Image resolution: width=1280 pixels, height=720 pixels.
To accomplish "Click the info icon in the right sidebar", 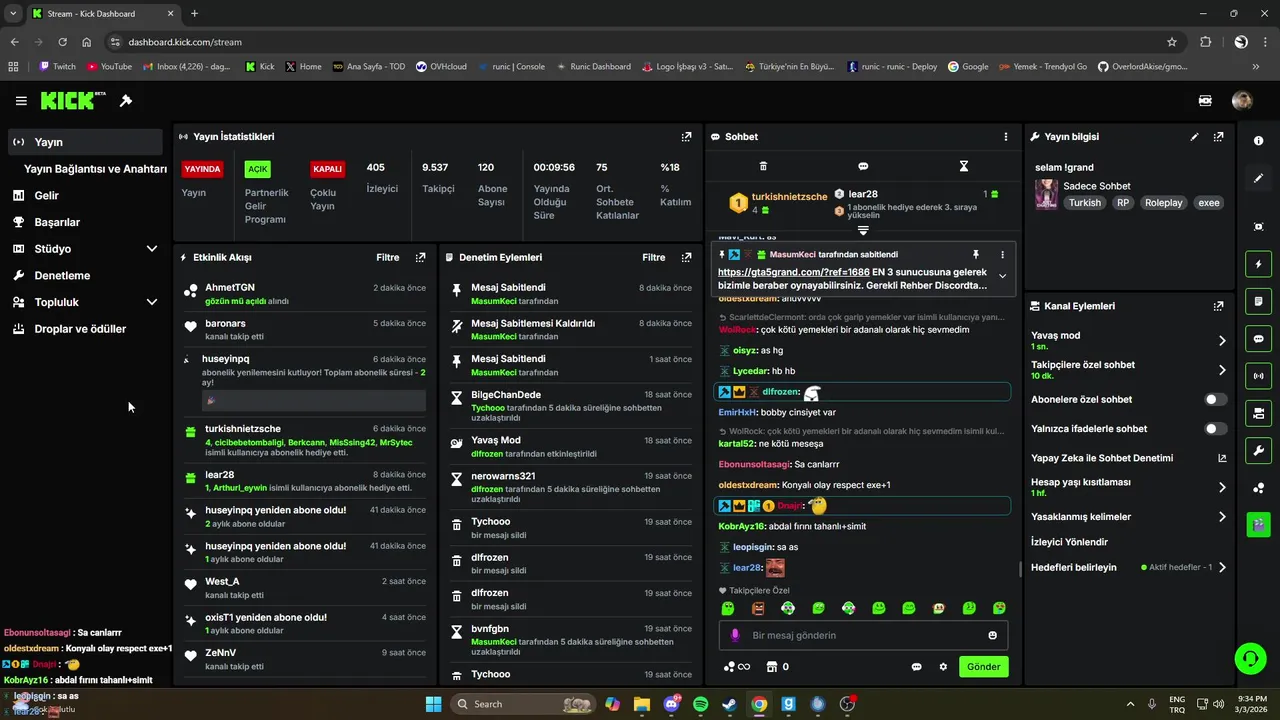I will [1258, 141].
